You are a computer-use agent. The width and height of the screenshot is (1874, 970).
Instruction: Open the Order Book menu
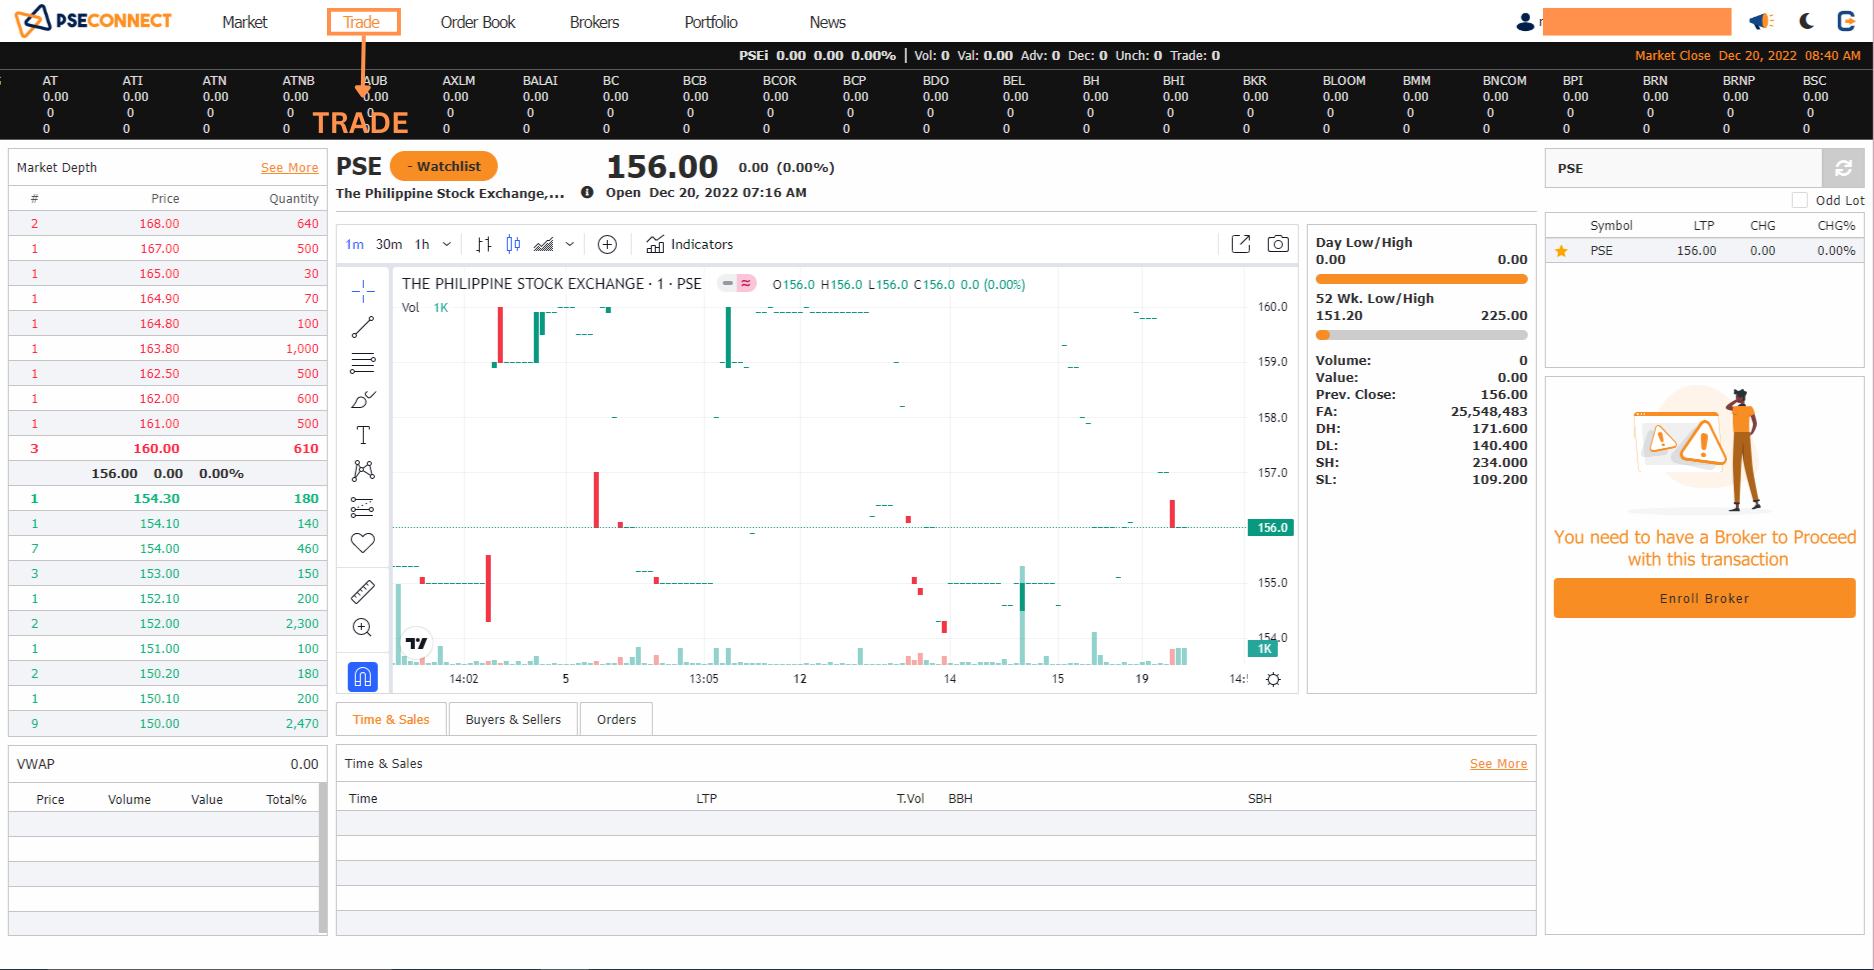(477, 21)
